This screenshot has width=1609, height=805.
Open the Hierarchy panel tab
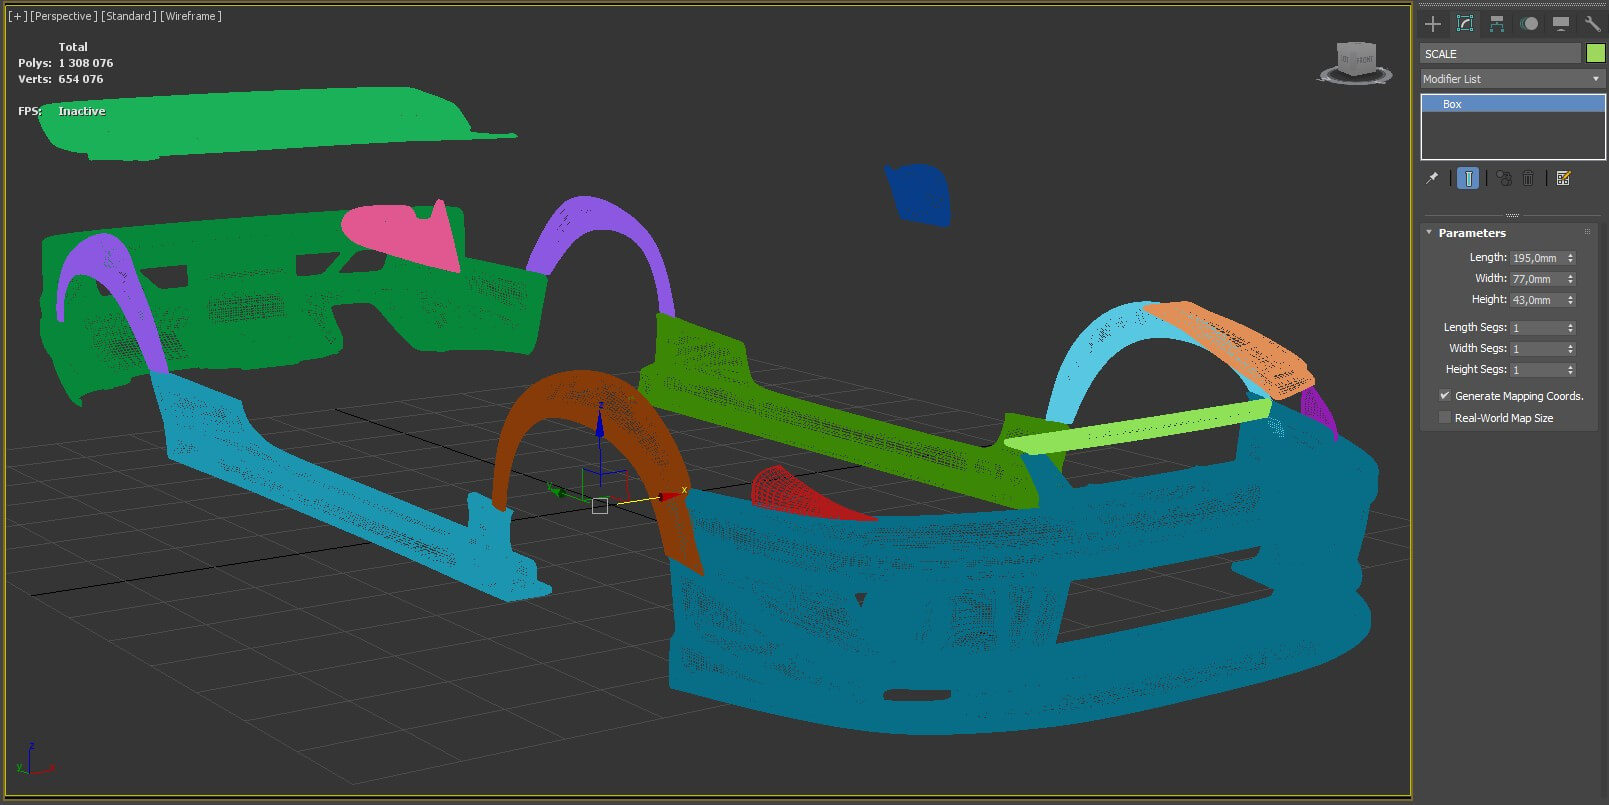tap(1497, 24)
